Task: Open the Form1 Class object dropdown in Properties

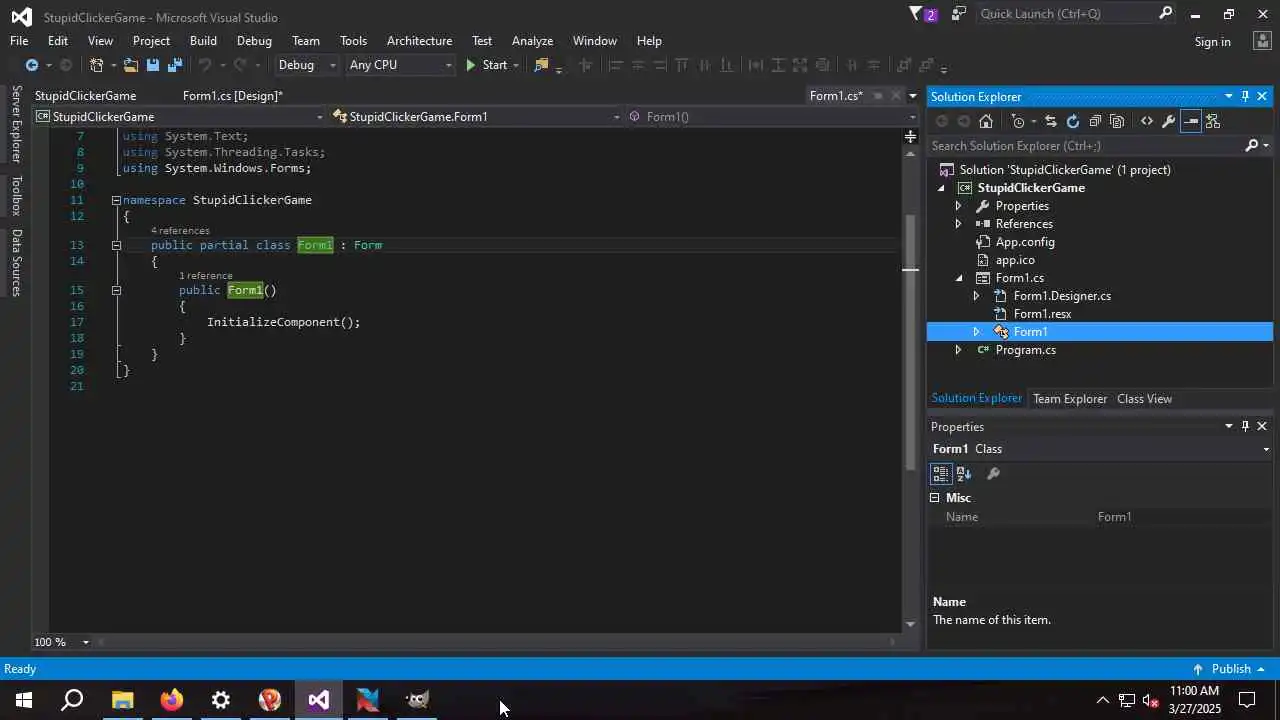Action: pyautogui.click(x=1100, y=449)
